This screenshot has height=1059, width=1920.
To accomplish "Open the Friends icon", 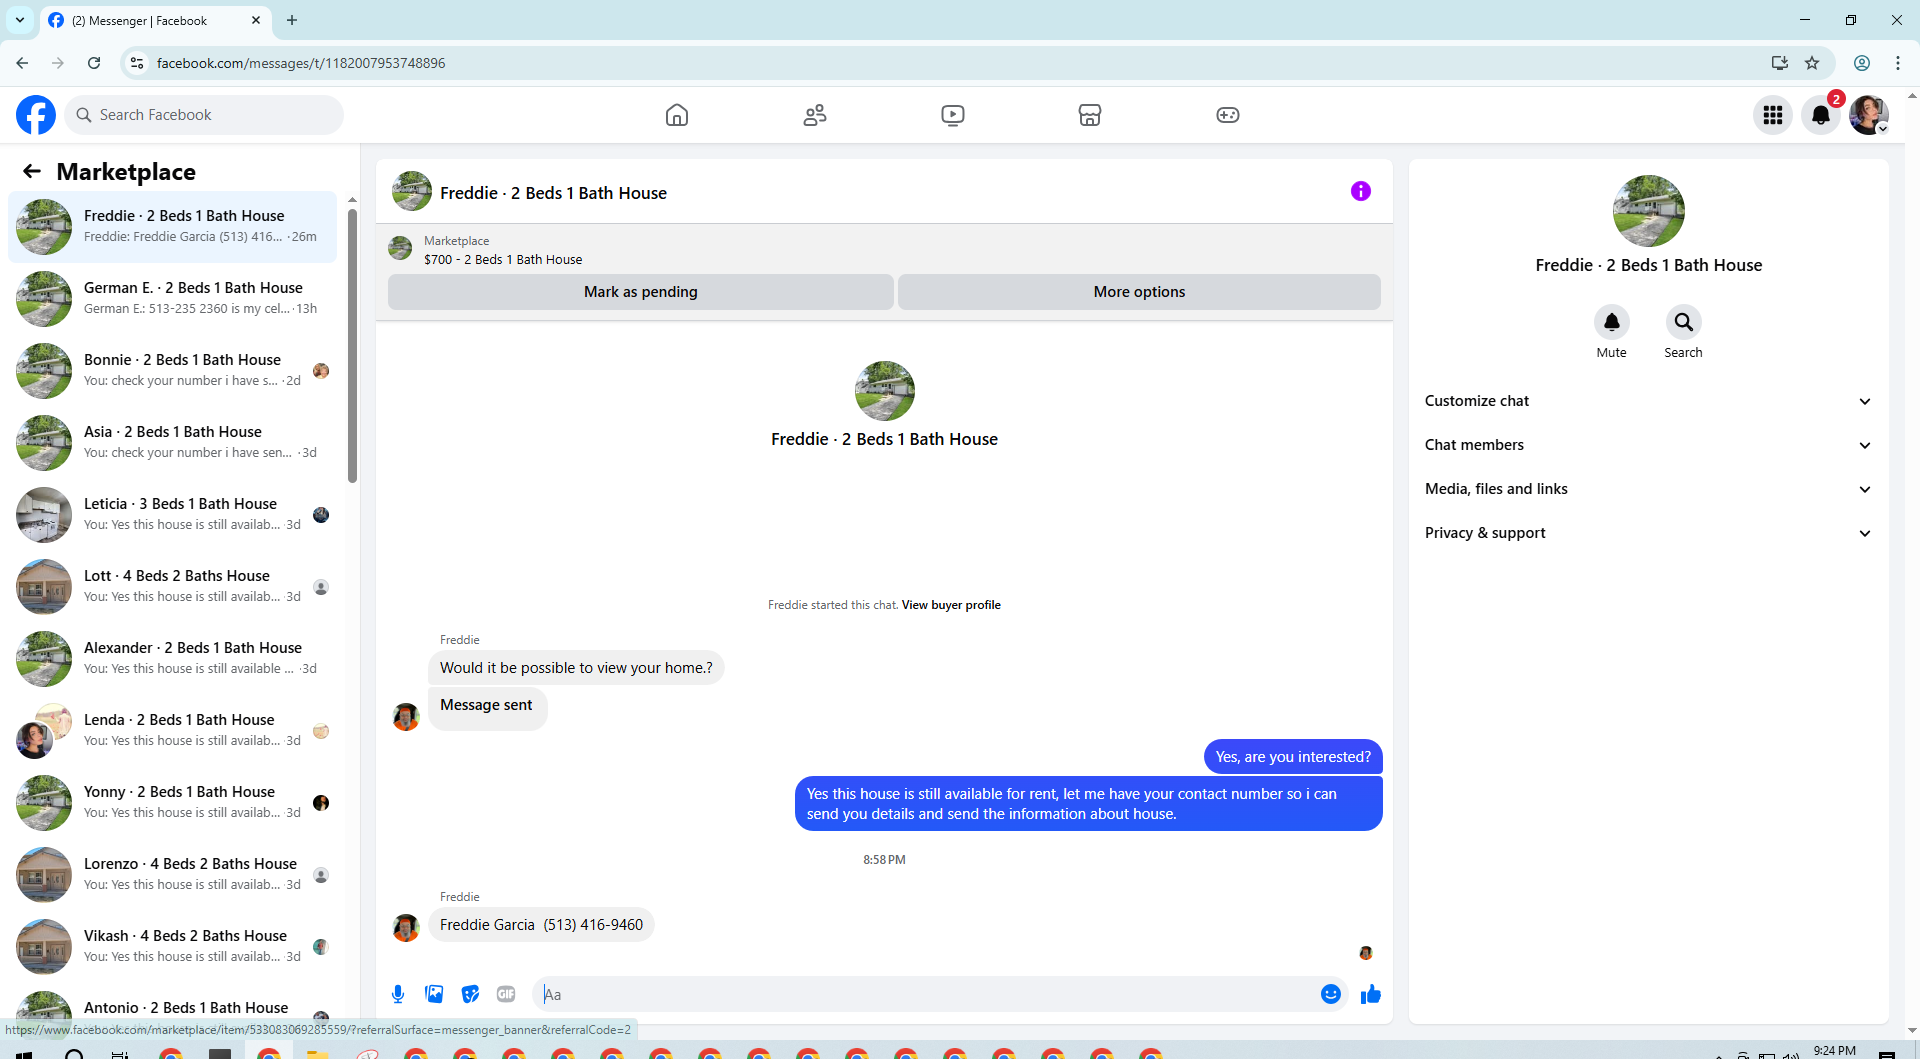I will (815, 115).
